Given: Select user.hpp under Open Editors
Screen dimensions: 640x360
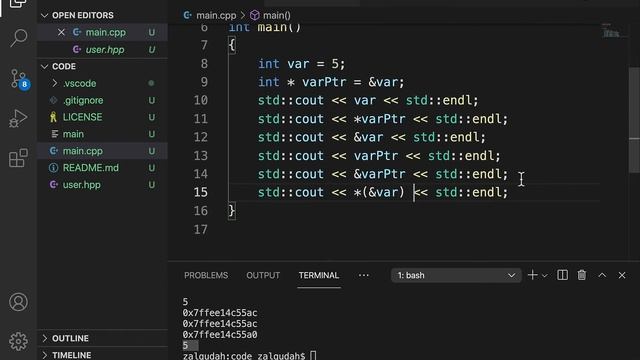Looking at the screenshot, I should pos(105,50).
